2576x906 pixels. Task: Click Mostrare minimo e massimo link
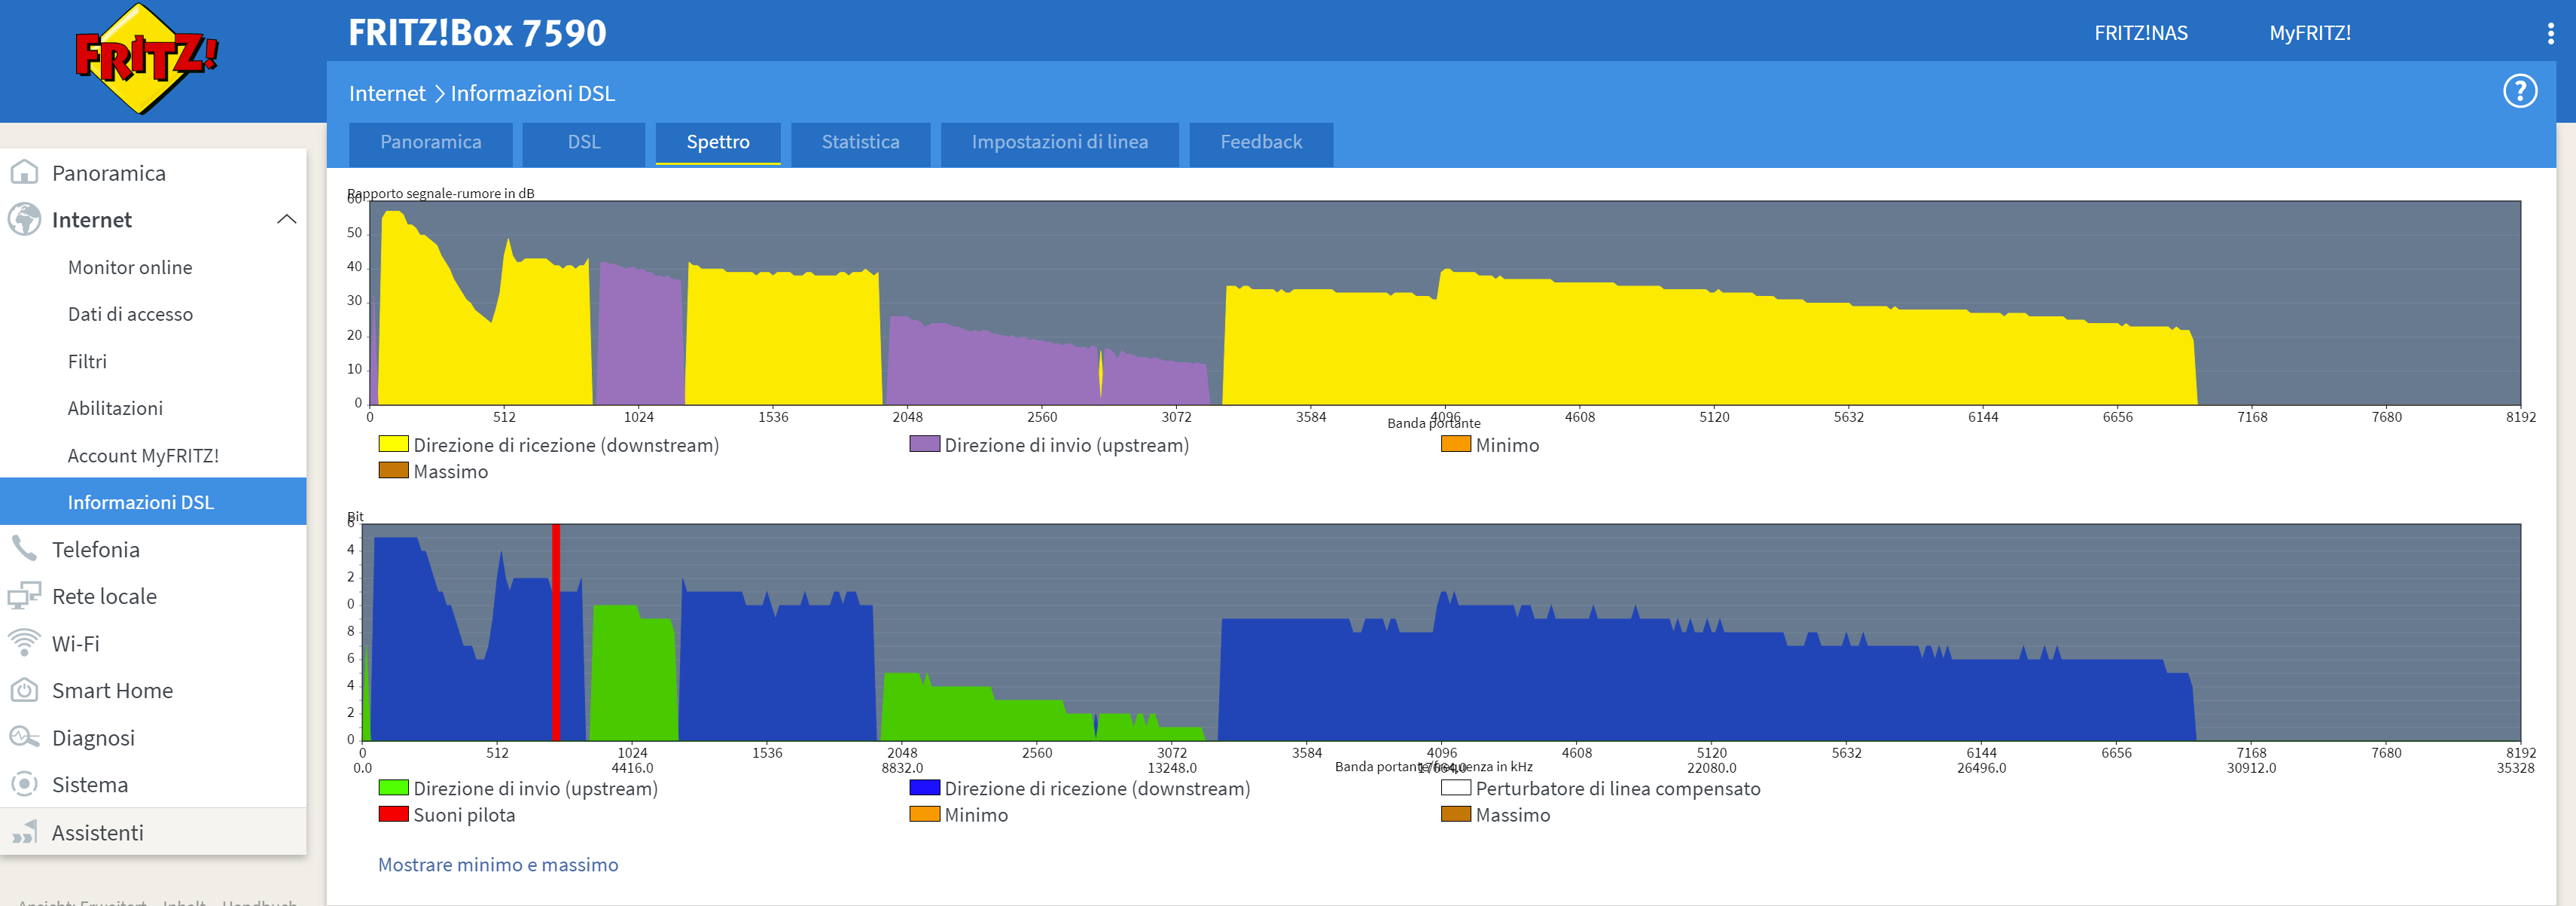point(497,864)
